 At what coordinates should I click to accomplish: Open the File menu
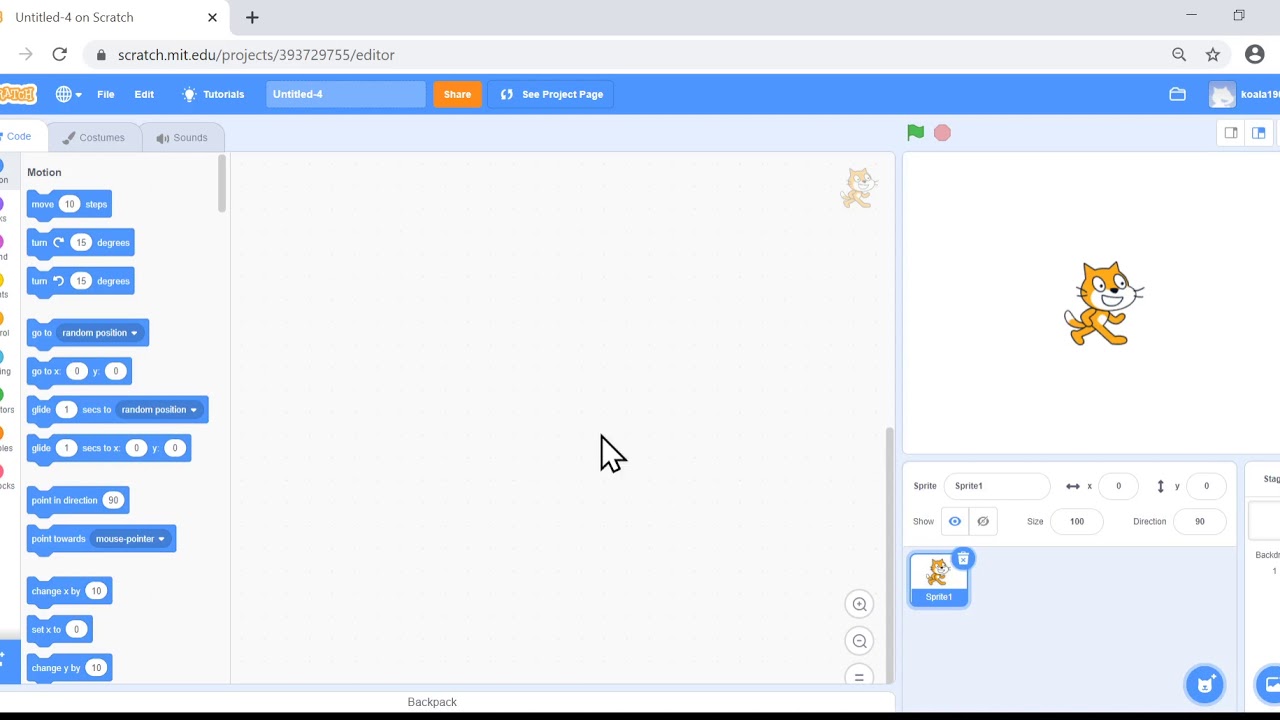[x=105, y=94]
